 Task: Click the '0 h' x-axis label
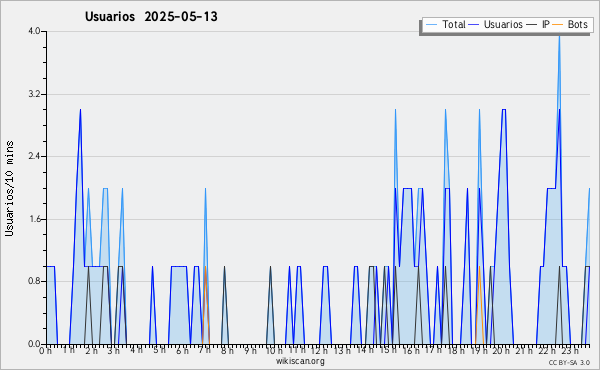click(x=46, y=351)
